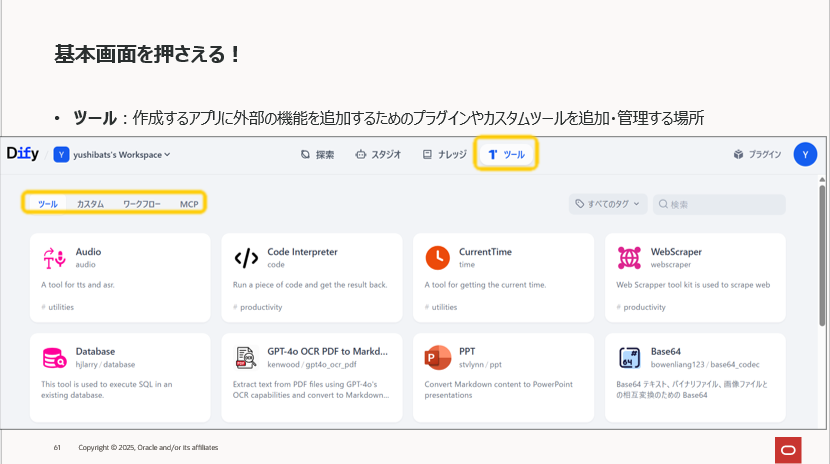The image size is (830, 464).
Task: Go to 探索 in the top navigation
Action: (318, 154)
